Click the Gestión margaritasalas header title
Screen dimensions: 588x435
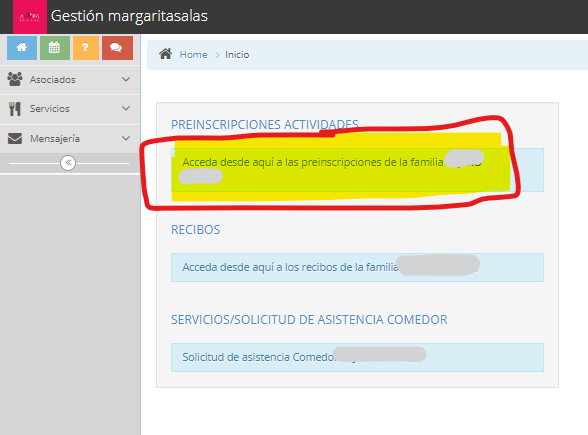[x=129, y=16]
